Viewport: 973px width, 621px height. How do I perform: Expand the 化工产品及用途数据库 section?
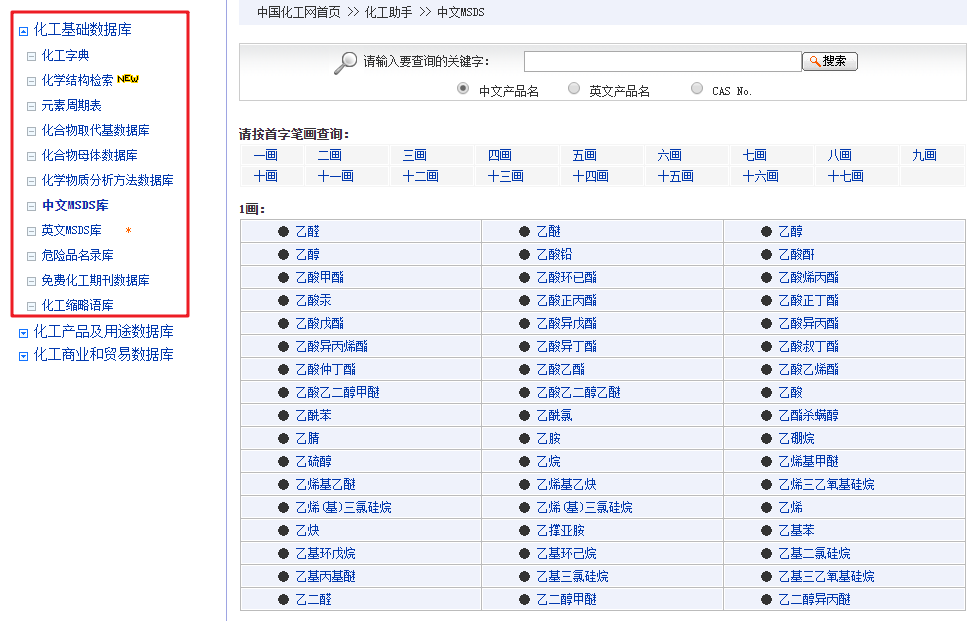(x=24, y=333)
